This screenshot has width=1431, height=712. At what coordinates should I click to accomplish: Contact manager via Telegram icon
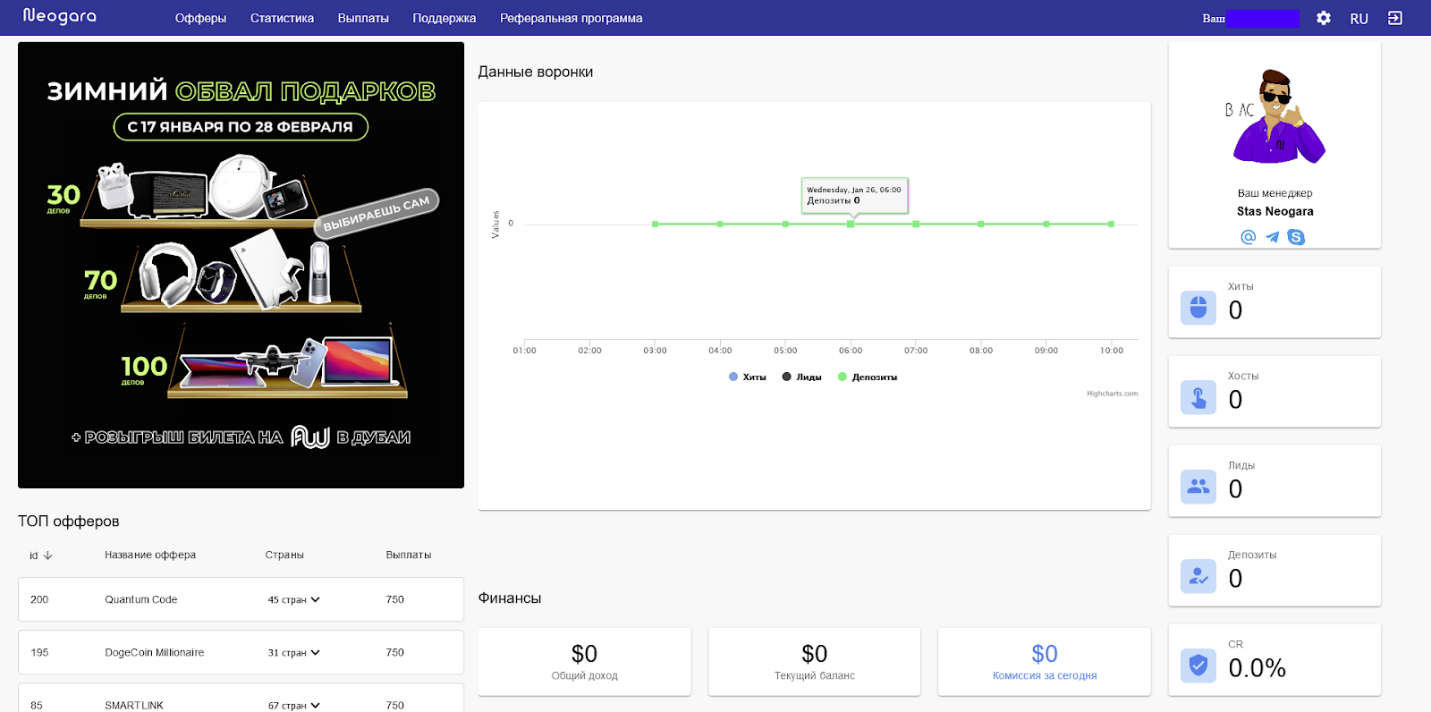click(1272, 237)
